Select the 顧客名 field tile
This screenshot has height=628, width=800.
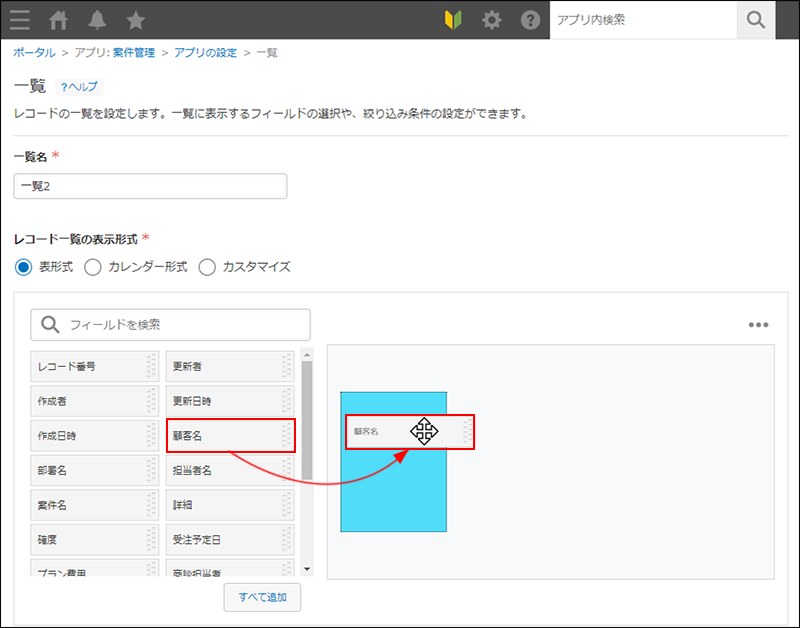click(230, 435)
